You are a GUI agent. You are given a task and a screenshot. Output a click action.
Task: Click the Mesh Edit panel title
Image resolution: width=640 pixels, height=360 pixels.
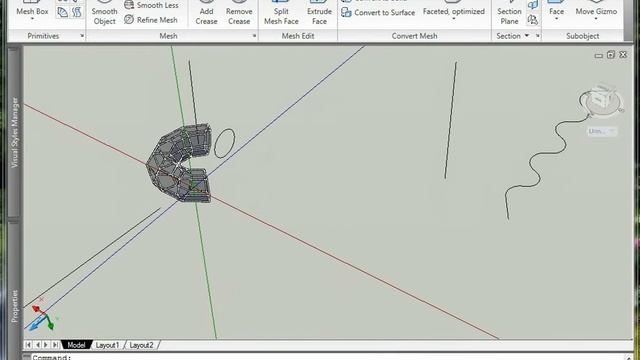click(x=298, y=36)
